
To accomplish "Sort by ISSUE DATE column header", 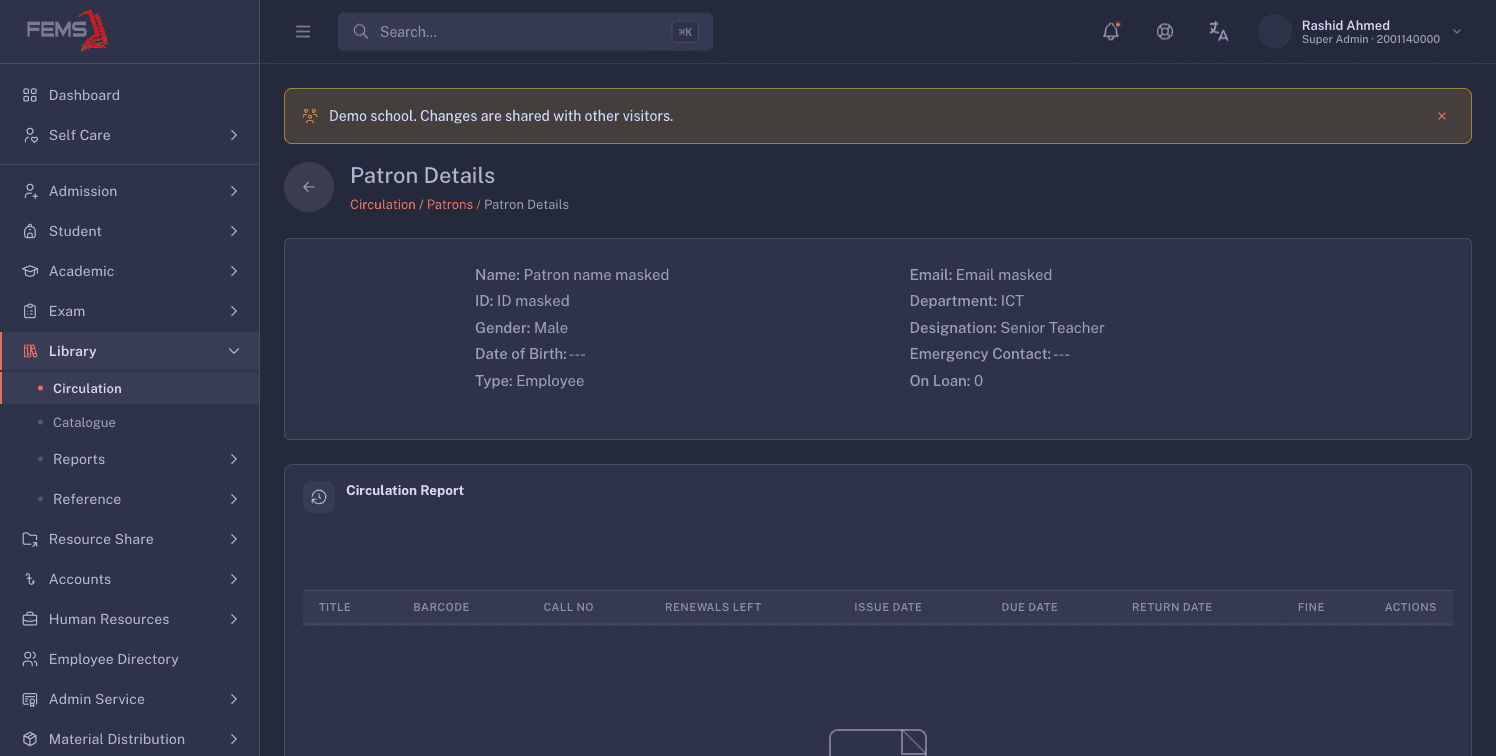I will [888, 607].
